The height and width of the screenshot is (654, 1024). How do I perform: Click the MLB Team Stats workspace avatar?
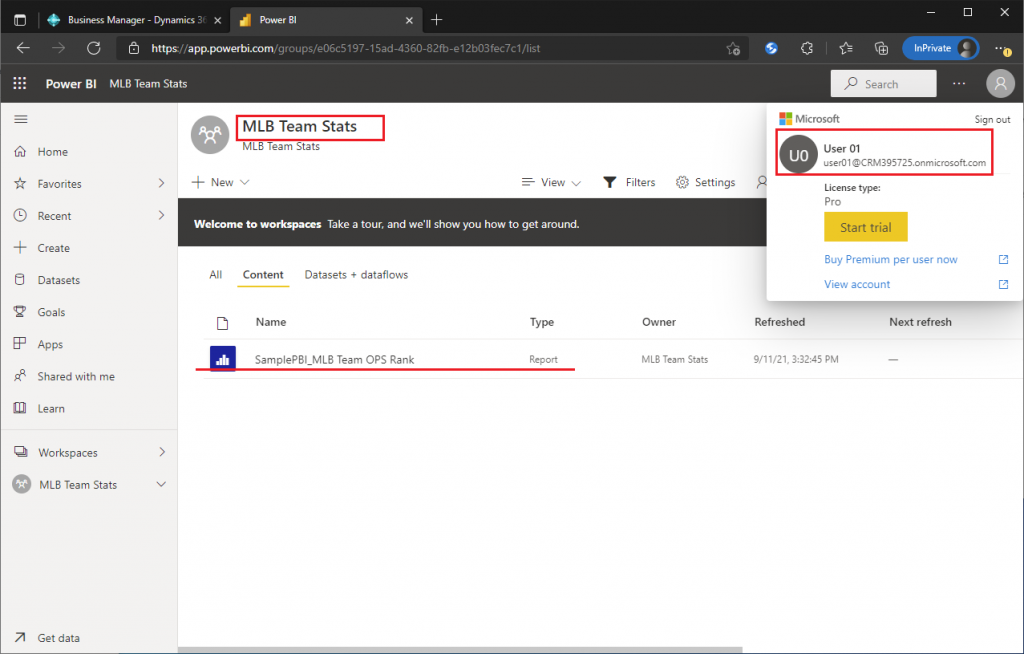(x=210, y=135)
